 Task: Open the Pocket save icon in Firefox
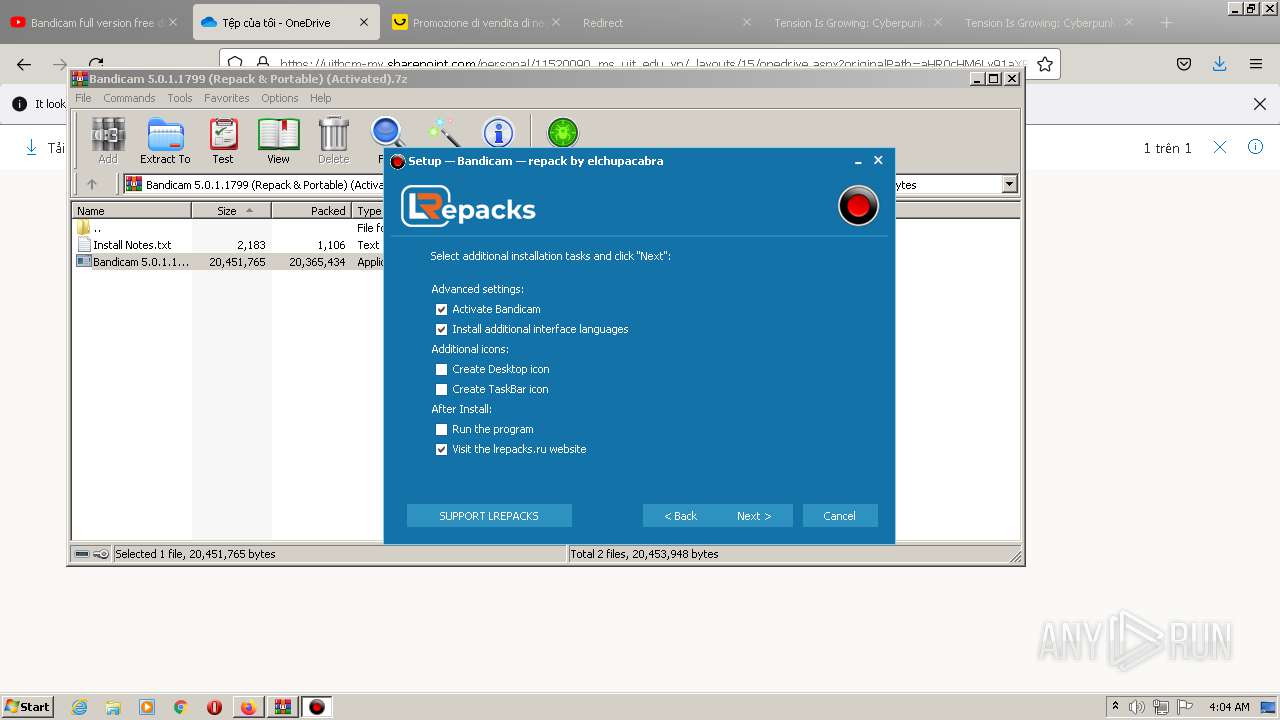pos(1184,64)
